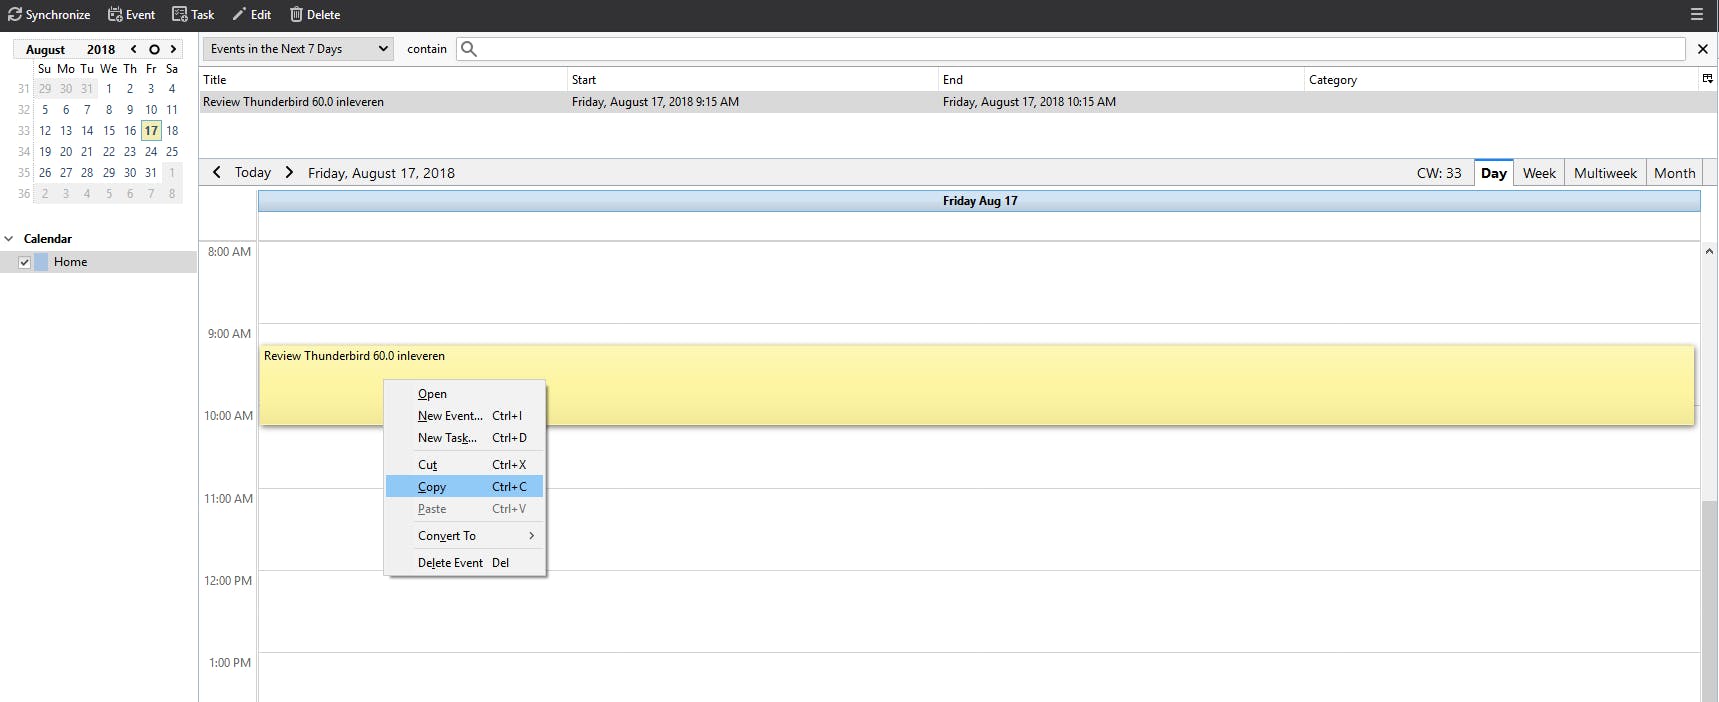Click the Edit toolbar button
The image size is (1719, 702).
[251, 15]
